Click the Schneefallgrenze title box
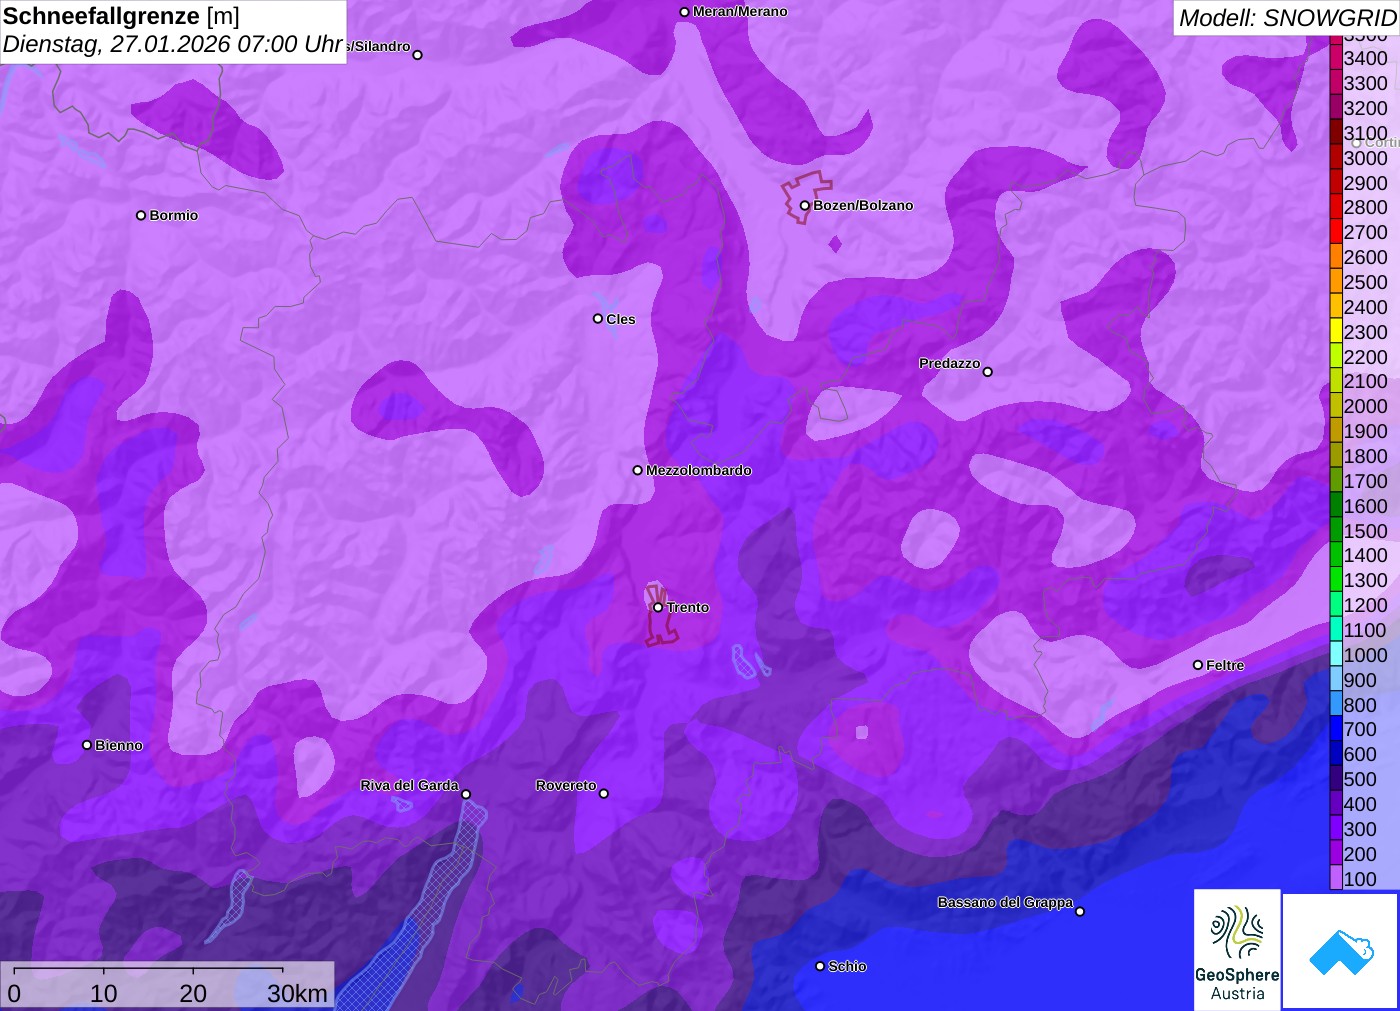Image resolution: width=1400 pixels, height=1011 pixels. click(x=173, y=31)
